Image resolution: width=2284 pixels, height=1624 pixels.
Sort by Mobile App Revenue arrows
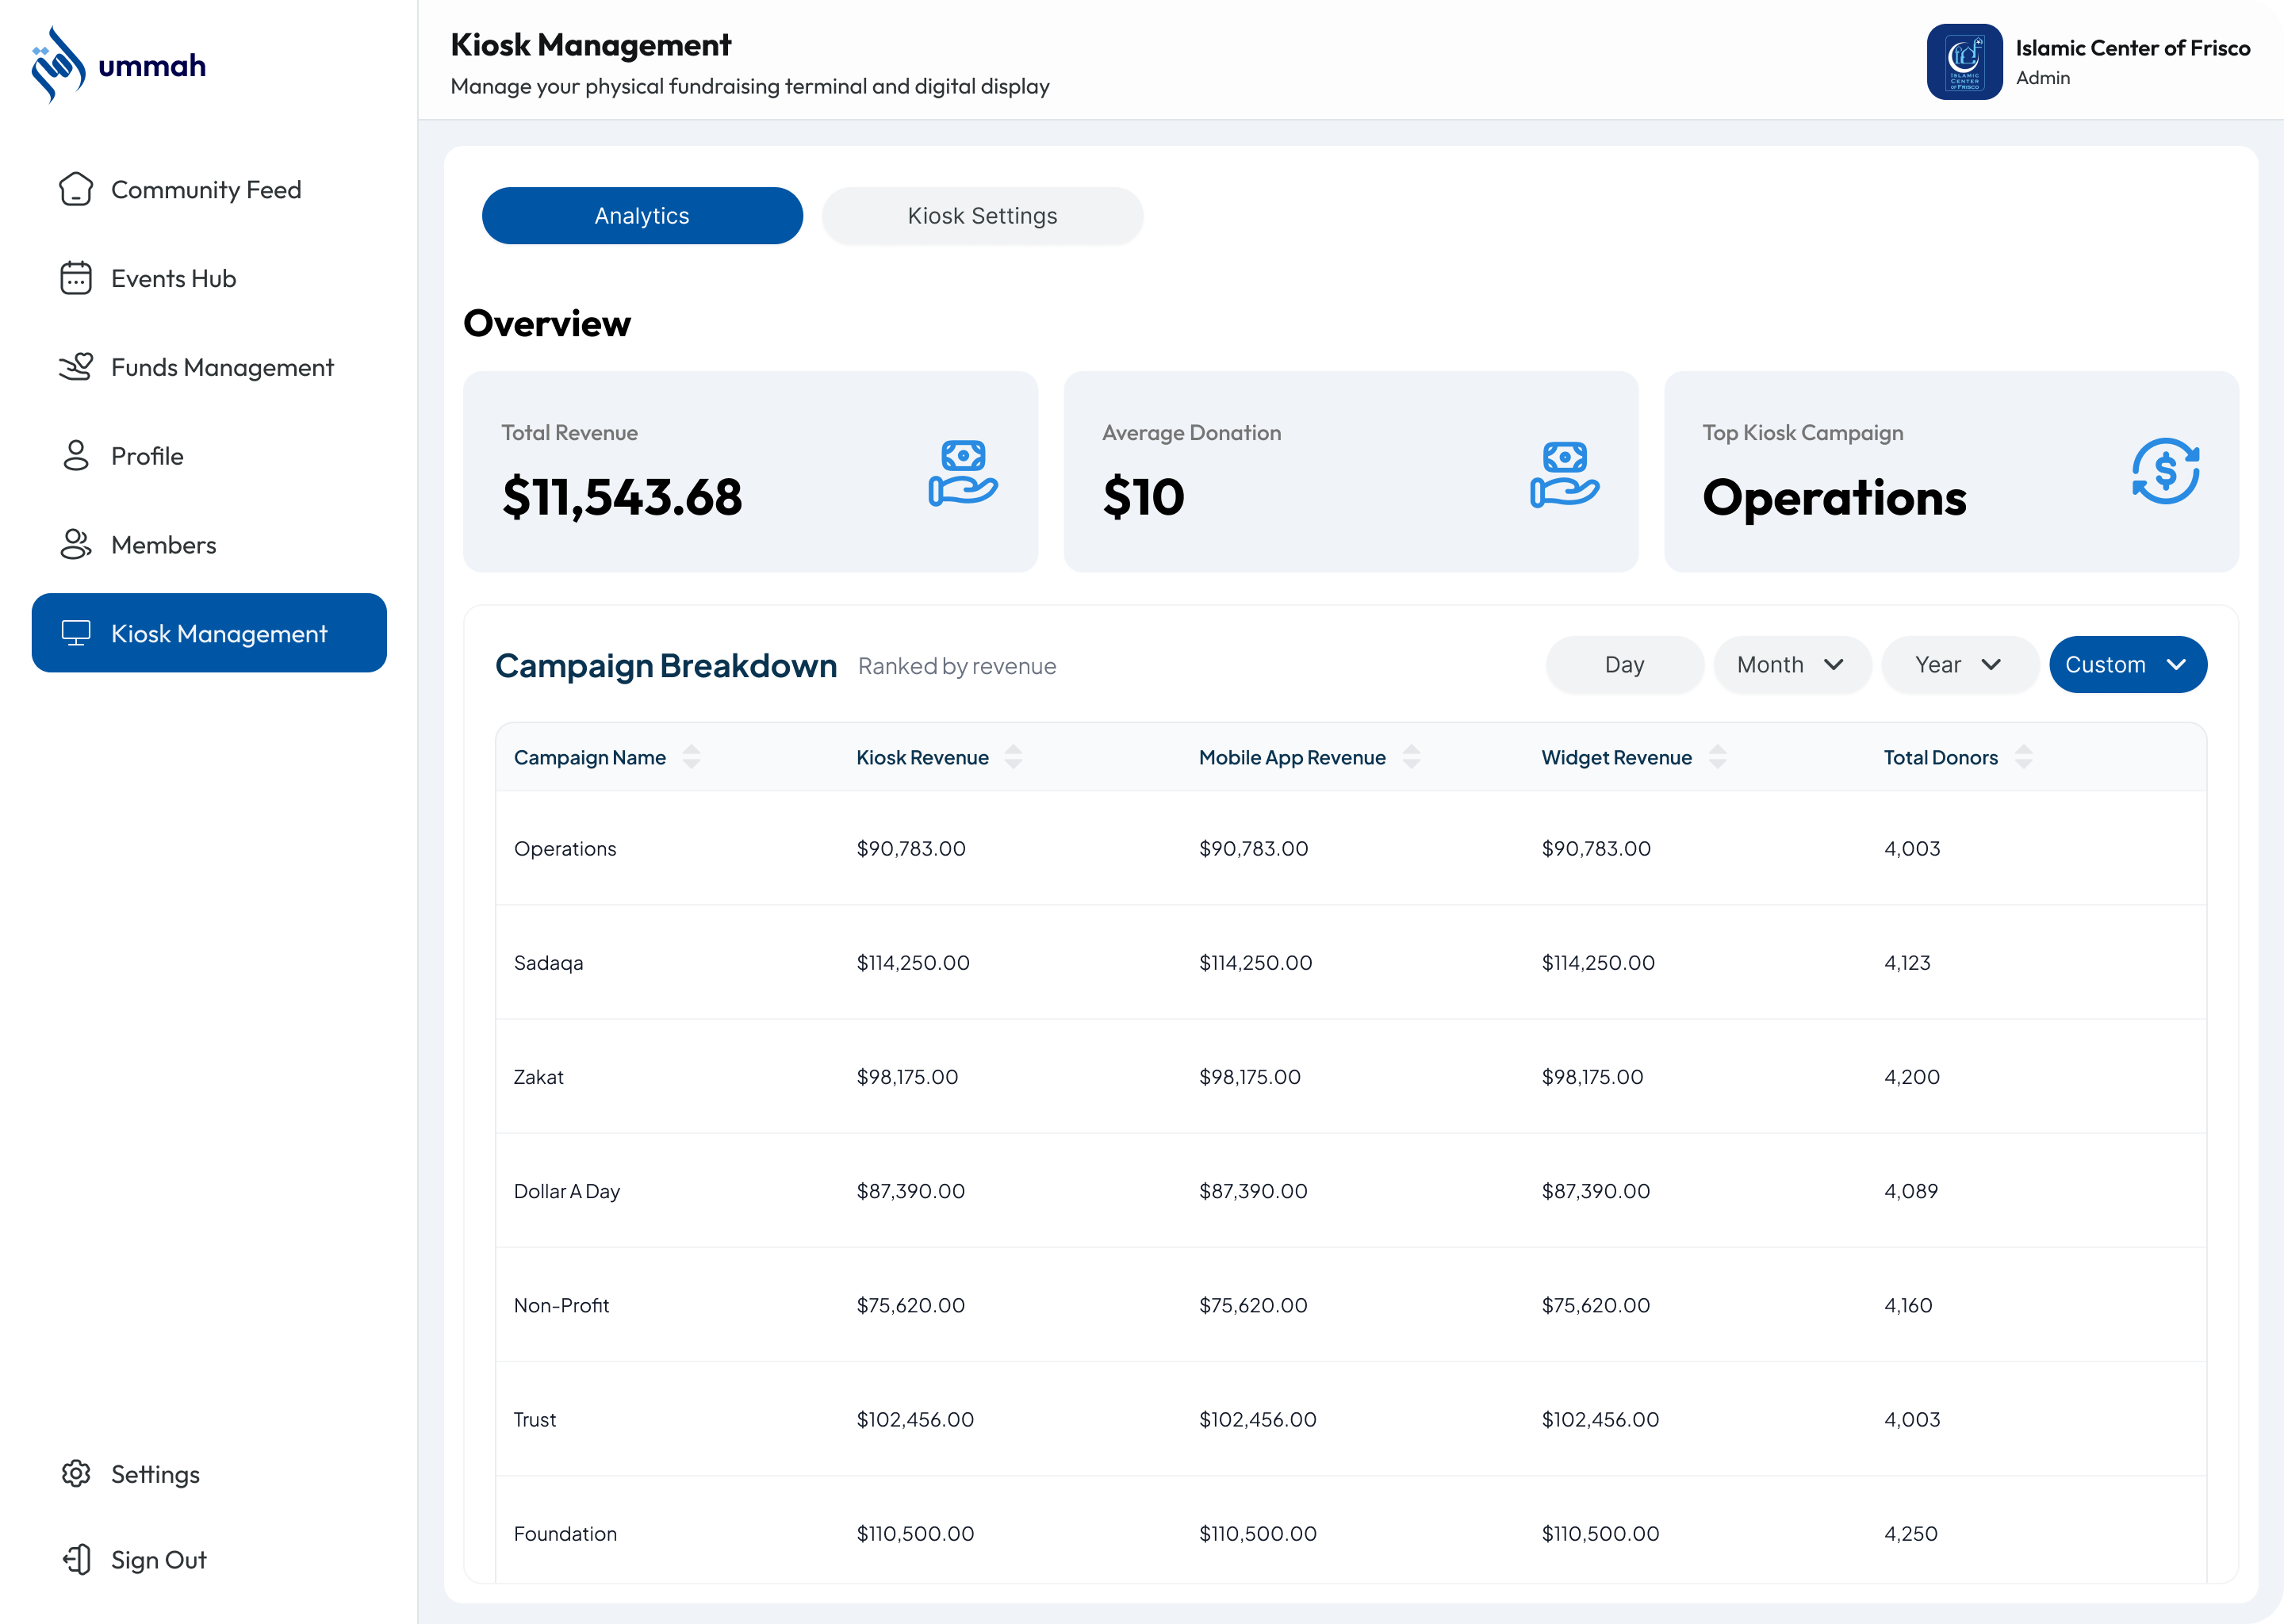tap(1411, 757)
